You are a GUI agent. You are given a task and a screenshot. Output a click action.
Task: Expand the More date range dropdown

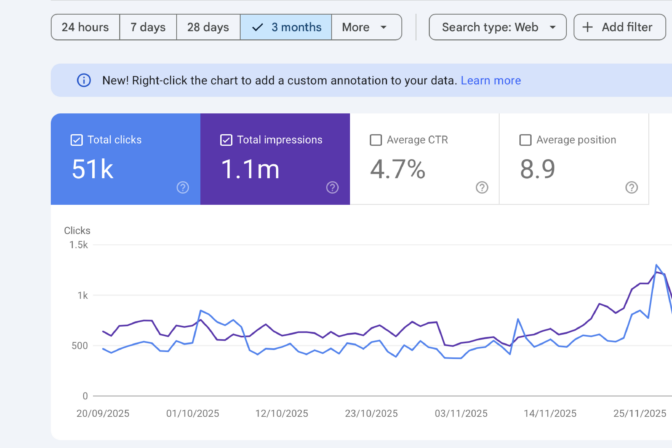click(366, 27)
